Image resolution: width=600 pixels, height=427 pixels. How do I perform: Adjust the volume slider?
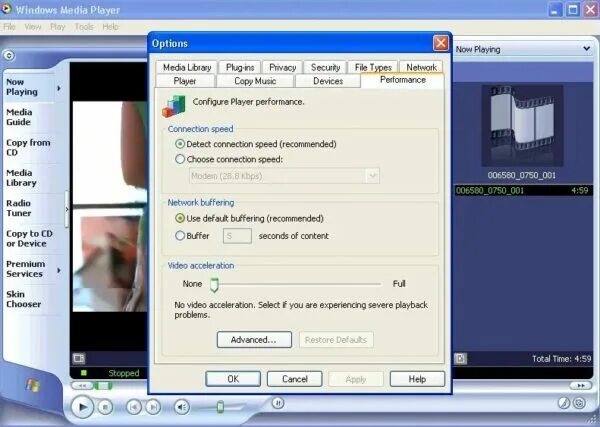click(220, 407)
